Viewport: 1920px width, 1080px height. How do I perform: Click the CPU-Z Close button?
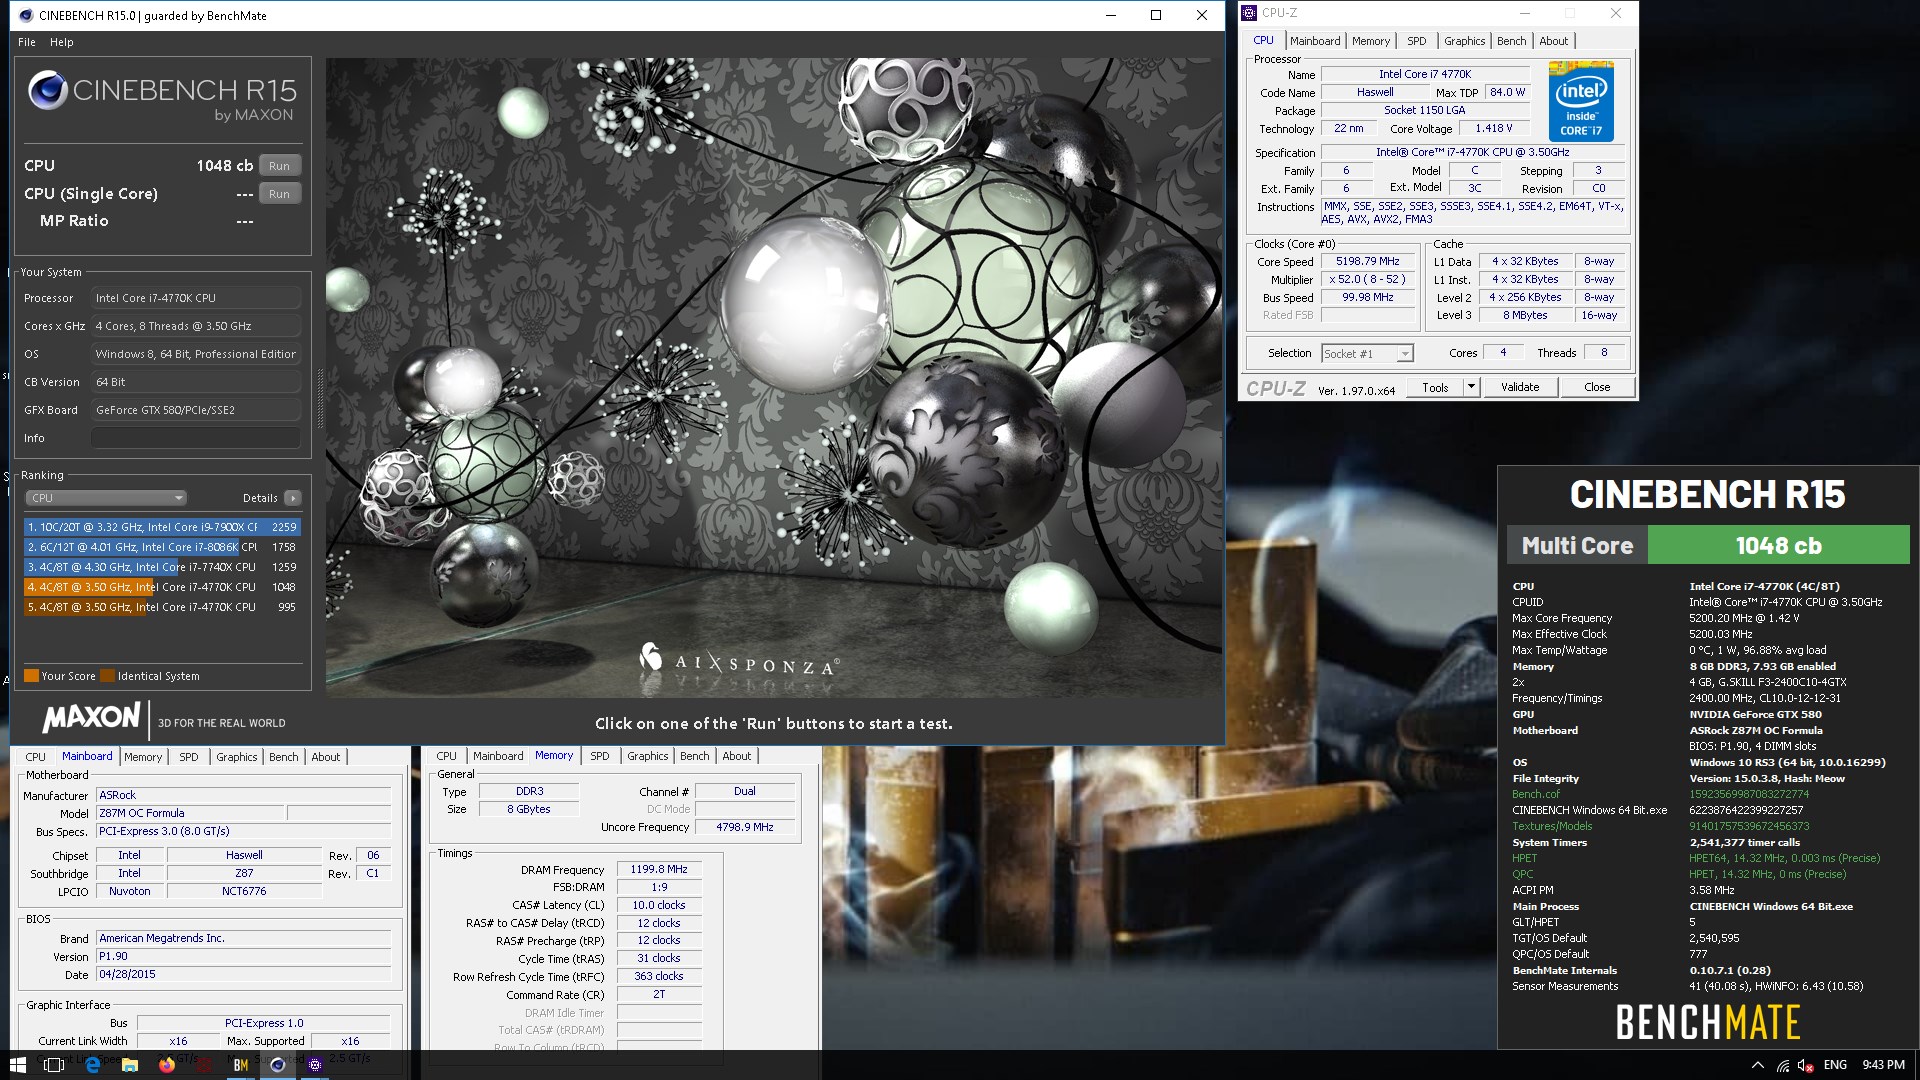(1596, 388)
